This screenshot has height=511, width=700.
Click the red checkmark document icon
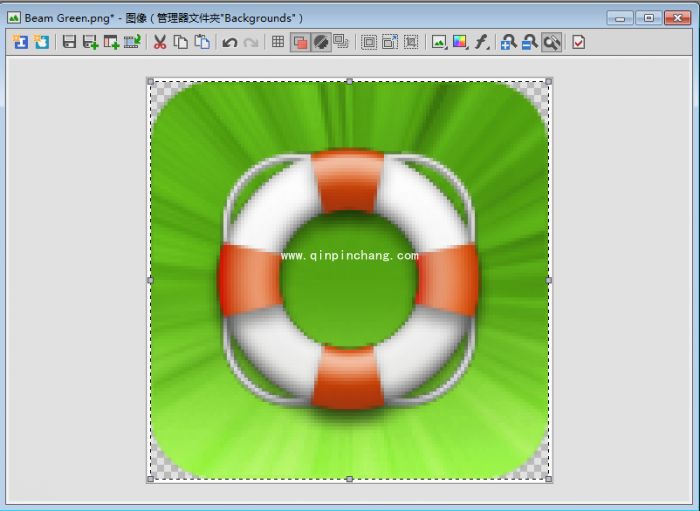(579, 42)
